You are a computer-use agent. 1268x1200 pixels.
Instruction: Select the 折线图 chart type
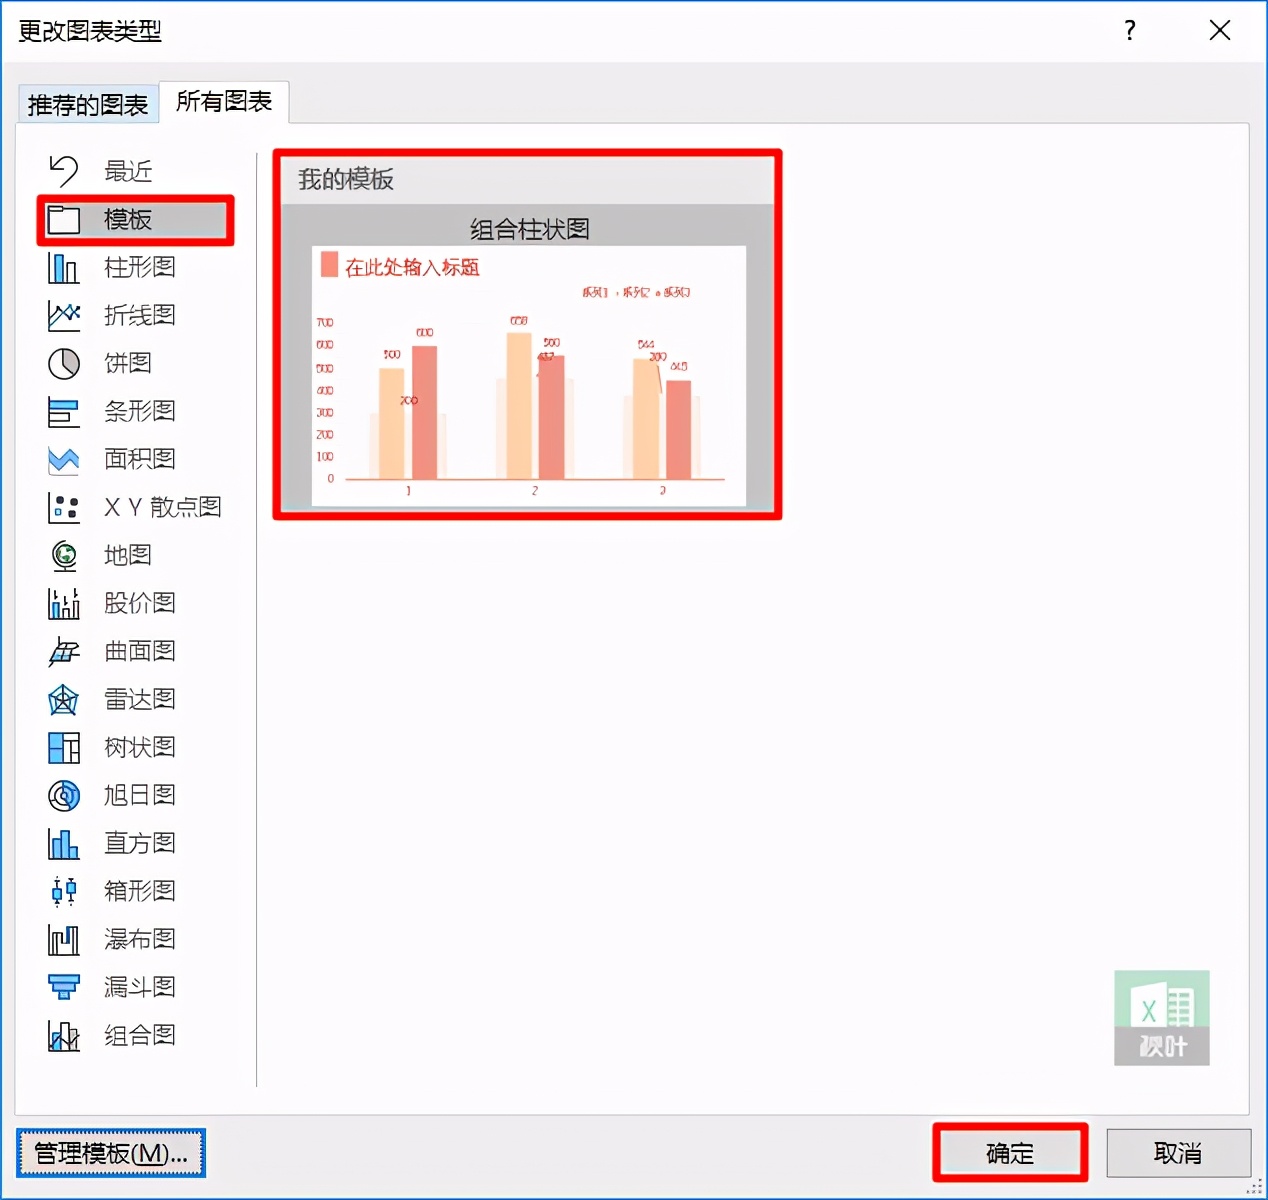pyautogui.click(x=139, y=315)
